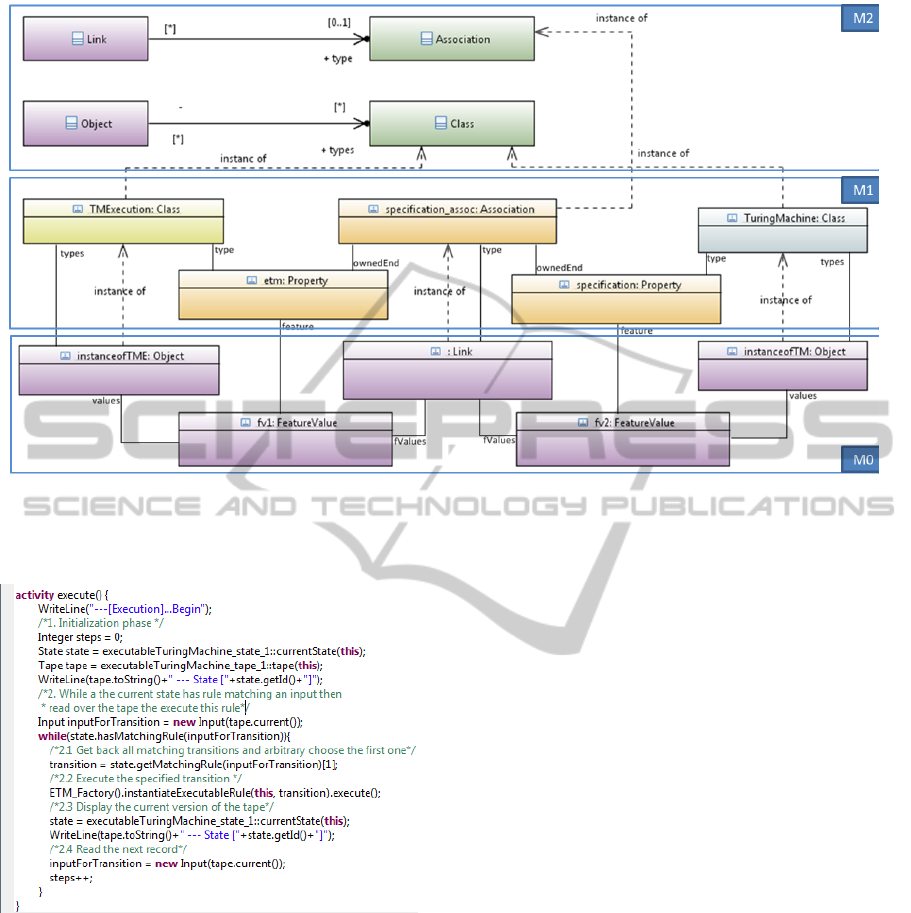Screen dimensions: 911x913
Task: Select the icon of the green Class node
Action: coord(441,124)
